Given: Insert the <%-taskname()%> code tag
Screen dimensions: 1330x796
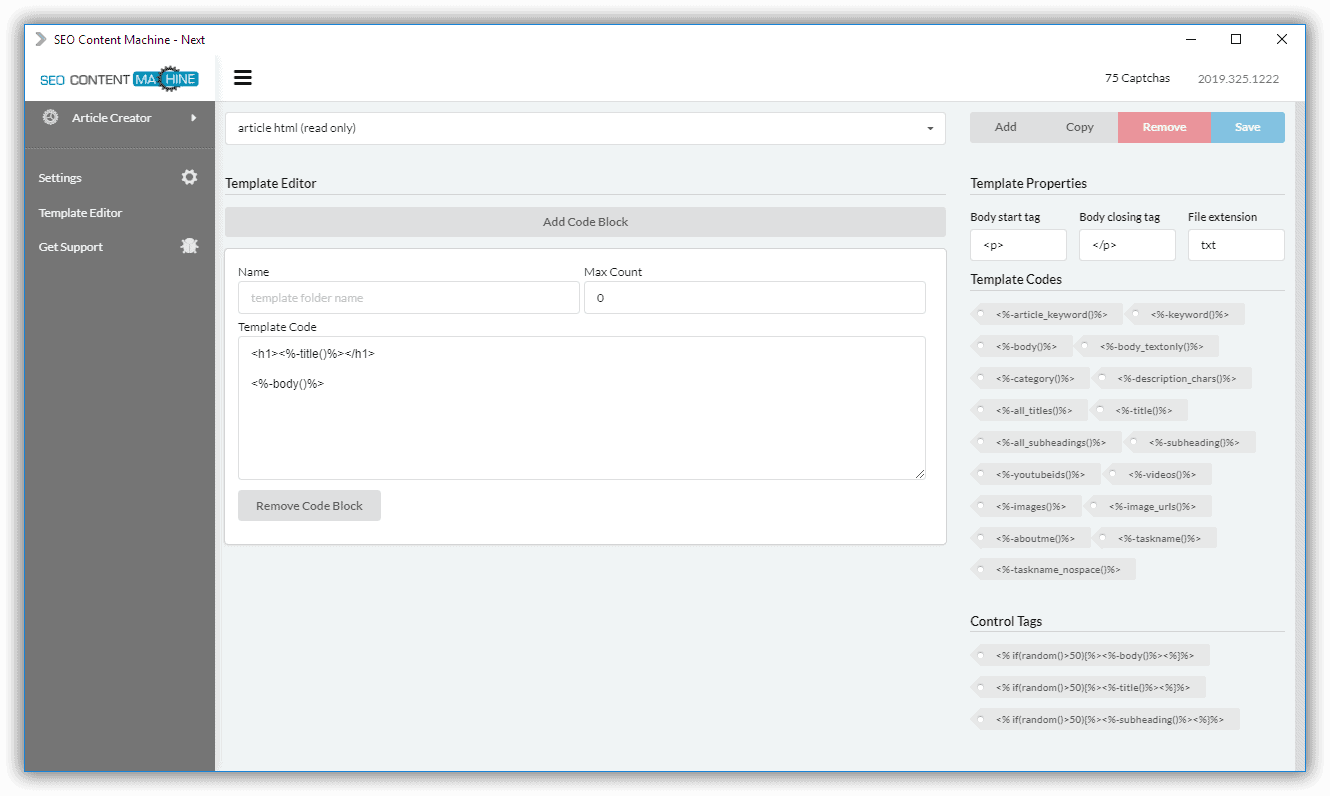Looking at the screenshot, I should (1156, 538).
